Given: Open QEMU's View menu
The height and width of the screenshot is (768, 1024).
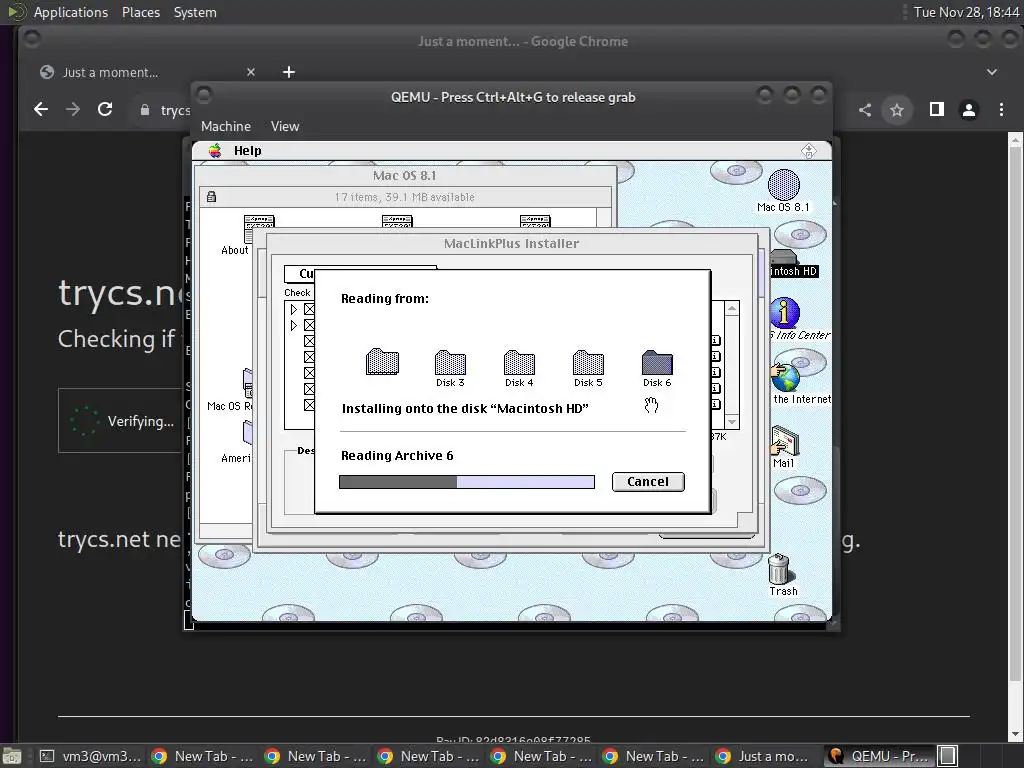Looking at the screenshot, I should point(285,126).
